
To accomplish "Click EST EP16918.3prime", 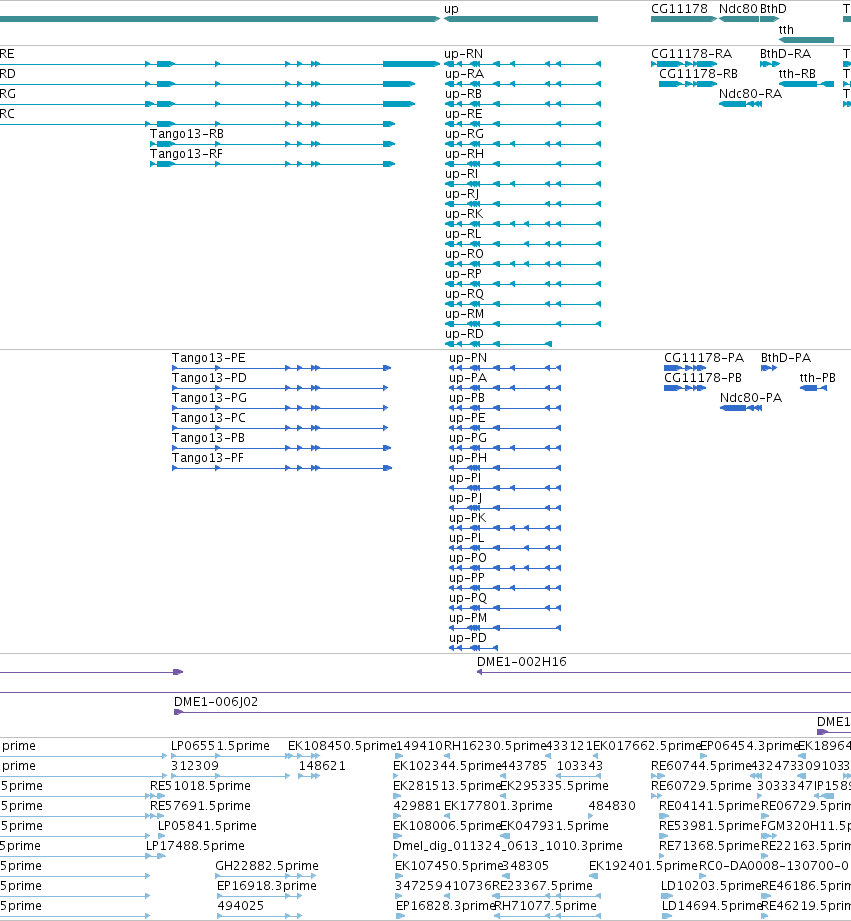I will [267, 886].
